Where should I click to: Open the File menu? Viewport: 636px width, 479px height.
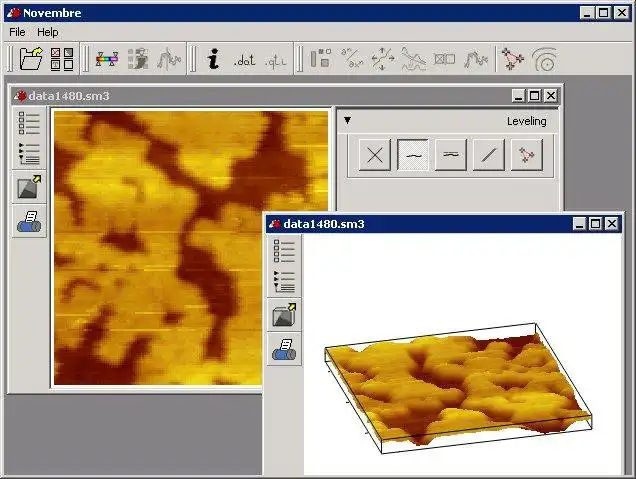coord(17,32)
